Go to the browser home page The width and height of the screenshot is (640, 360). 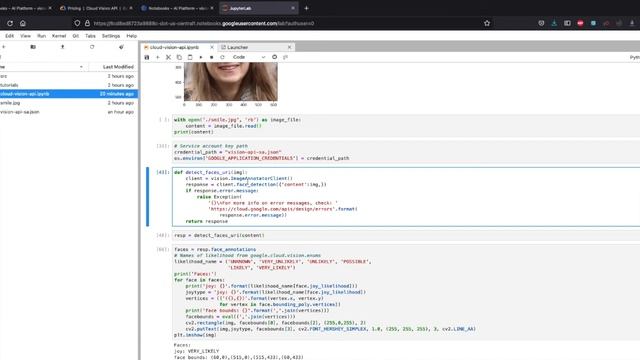click(x=23, y=23)
